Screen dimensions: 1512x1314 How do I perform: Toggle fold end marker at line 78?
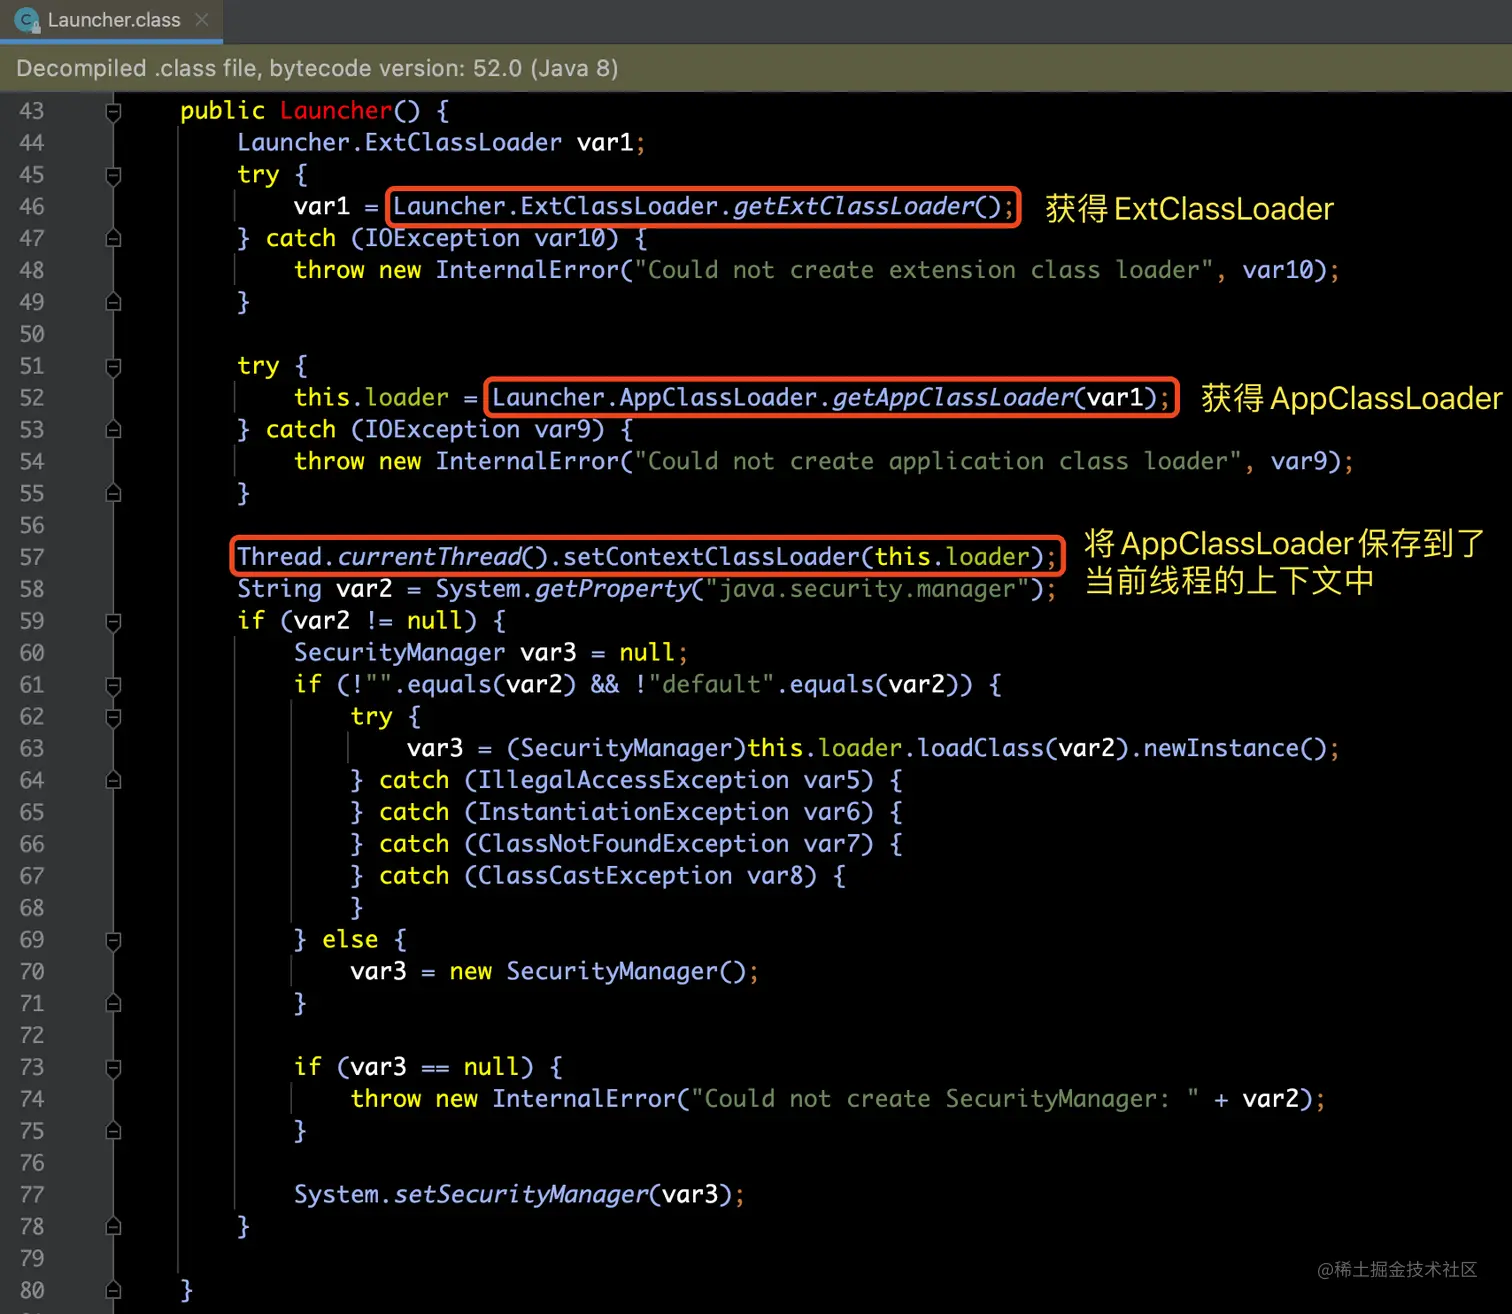(x=113, y=1227)
